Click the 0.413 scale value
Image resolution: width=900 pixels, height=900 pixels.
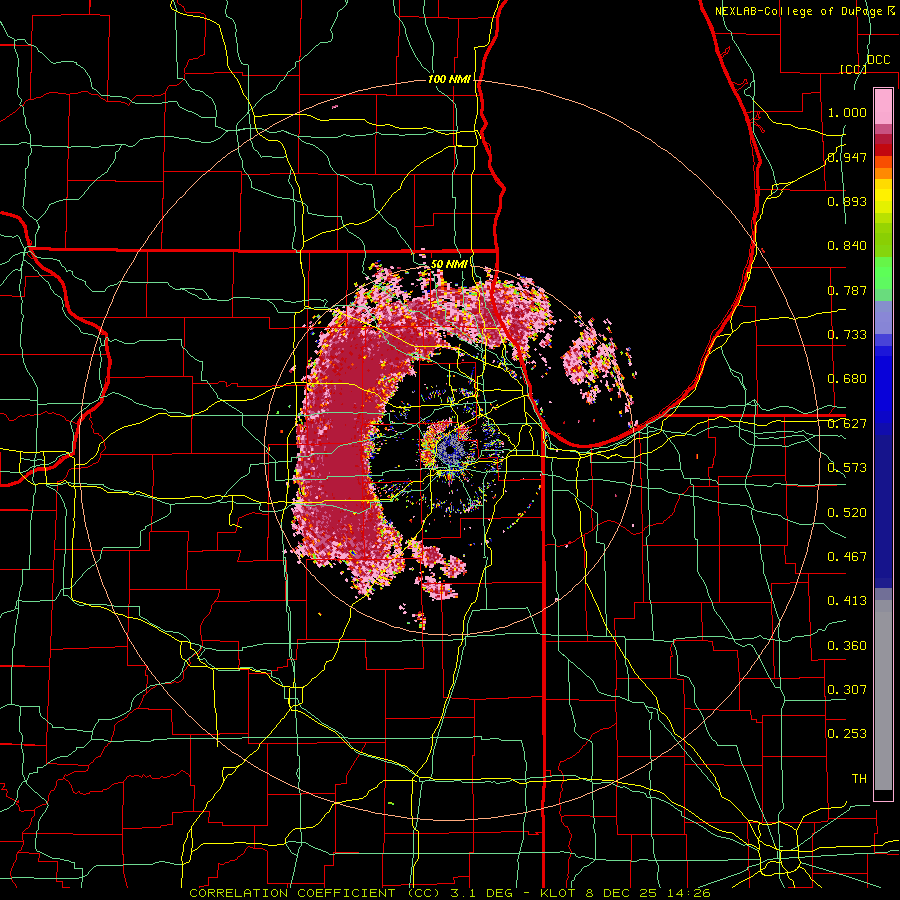click(x=847, y=601)
